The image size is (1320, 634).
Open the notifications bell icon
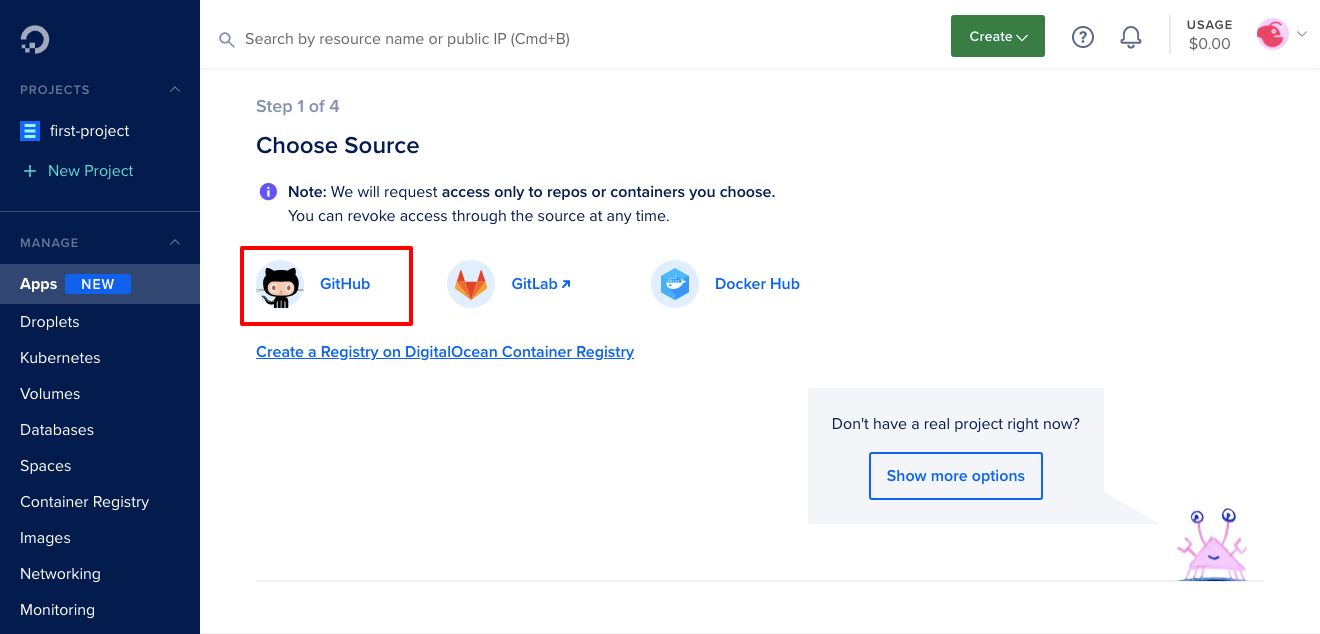tap(1131, 37)
